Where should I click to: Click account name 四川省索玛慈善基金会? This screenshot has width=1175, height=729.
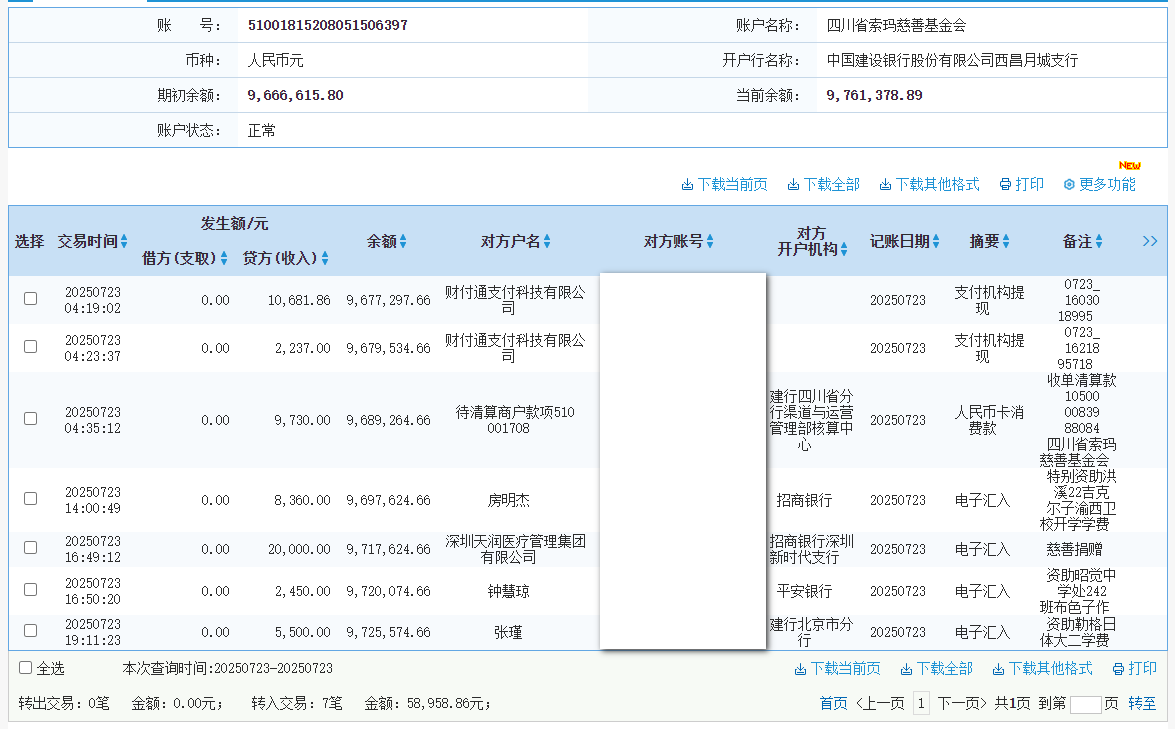(896, 25)
